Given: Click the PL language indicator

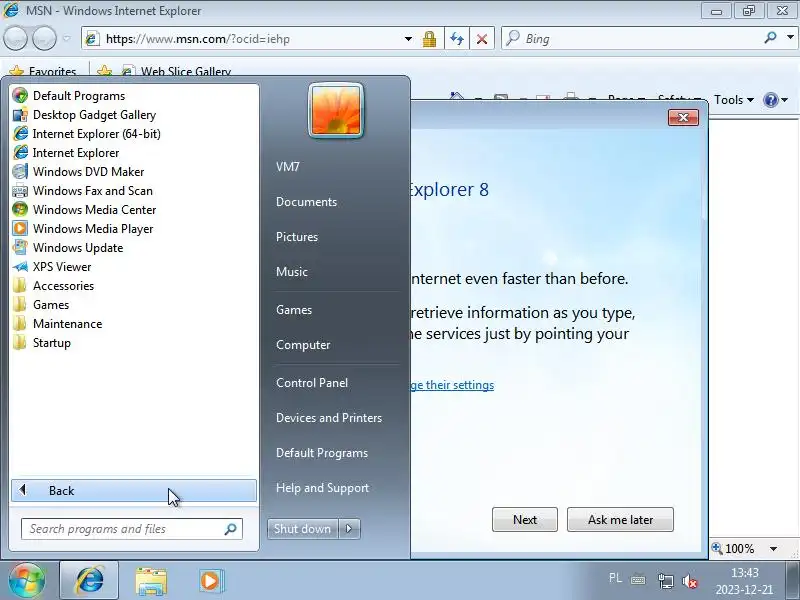Looking at the screenshot, I should pyautogui.click(x=615, y=578).
